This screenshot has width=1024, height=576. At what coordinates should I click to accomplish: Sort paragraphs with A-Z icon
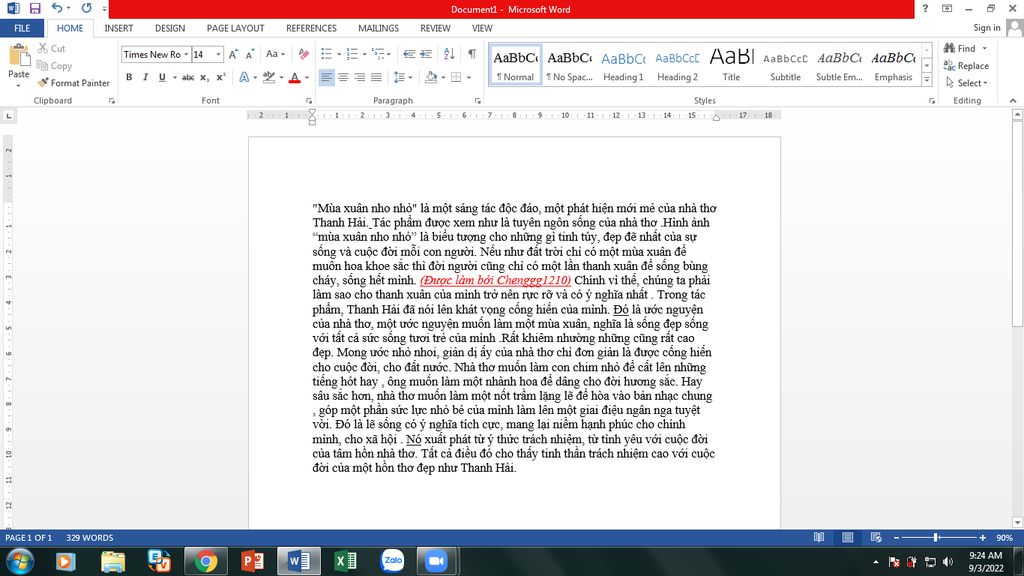449,54
